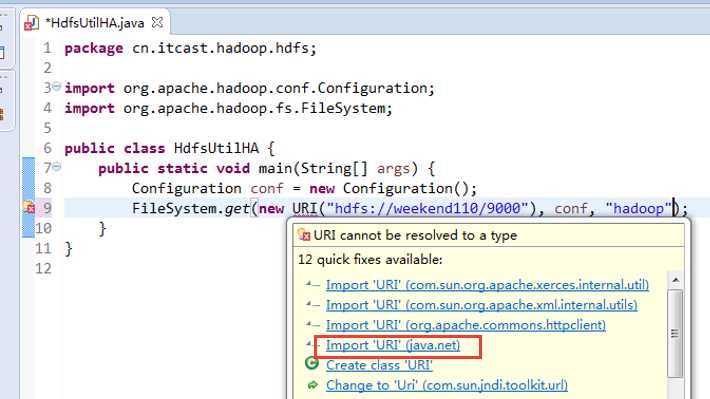Import 'URI' from com.sun.org.apache.xerces.internal.util

coord(487,285)
